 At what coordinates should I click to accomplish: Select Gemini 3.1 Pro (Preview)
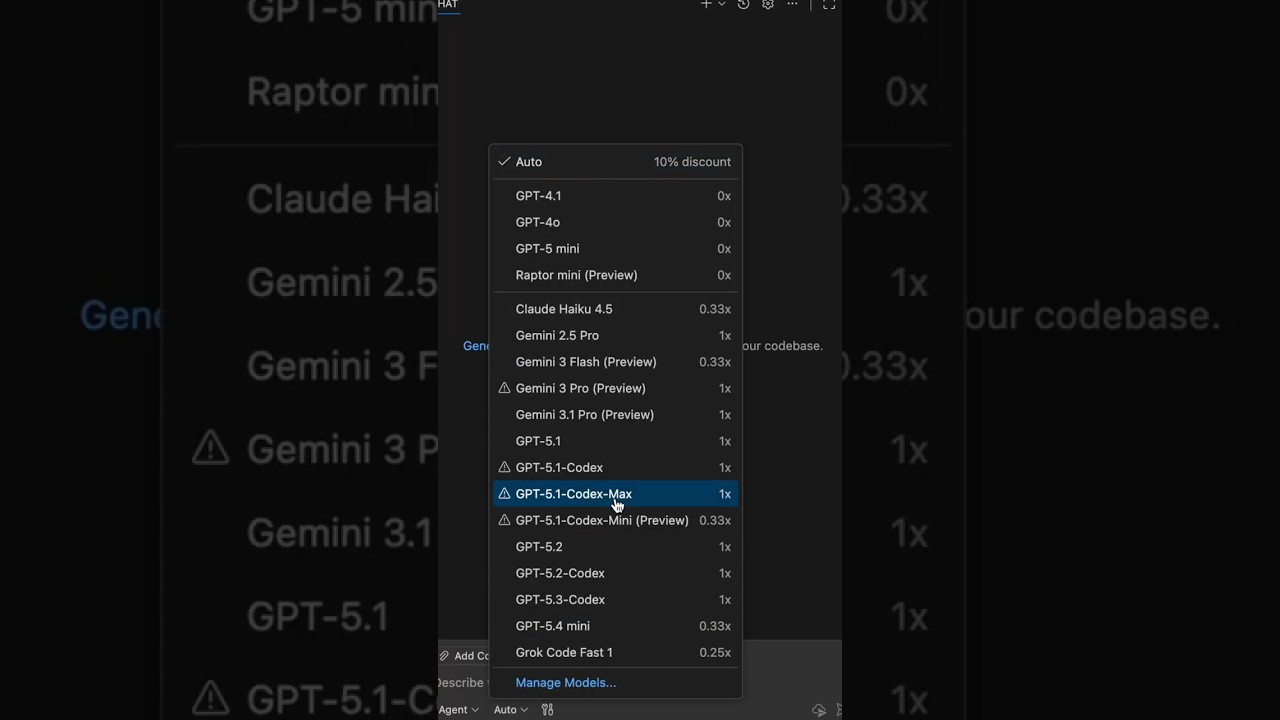tap(616, 415)
